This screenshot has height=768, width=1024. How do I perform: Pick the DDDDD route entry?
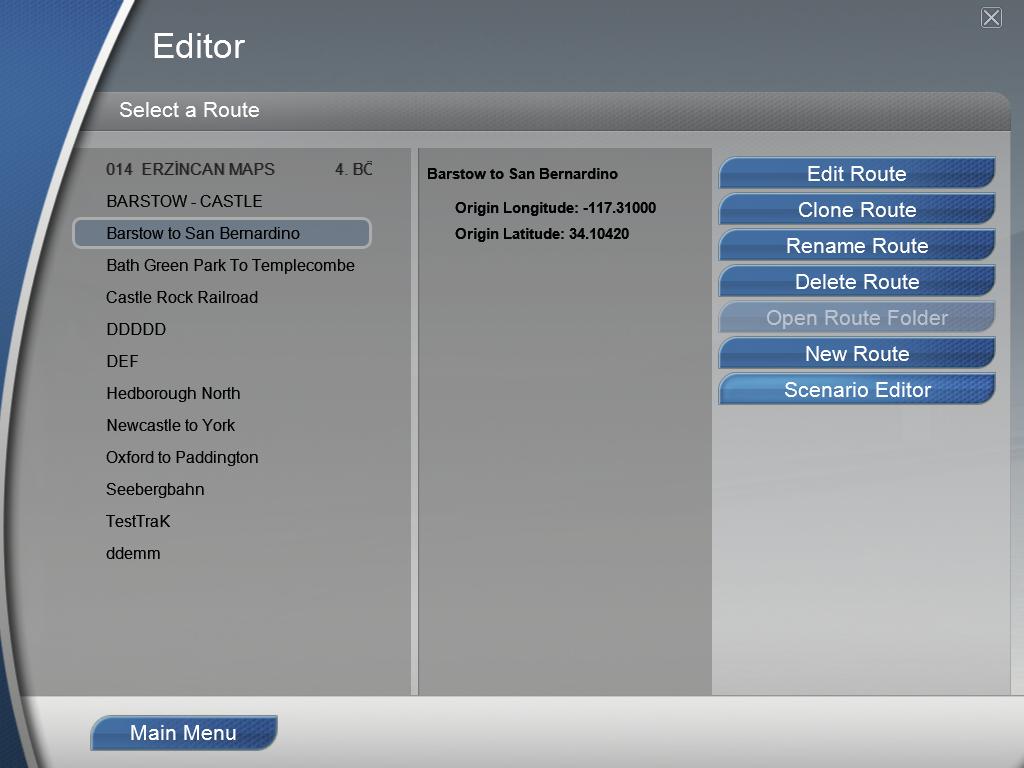click(222, 329)
